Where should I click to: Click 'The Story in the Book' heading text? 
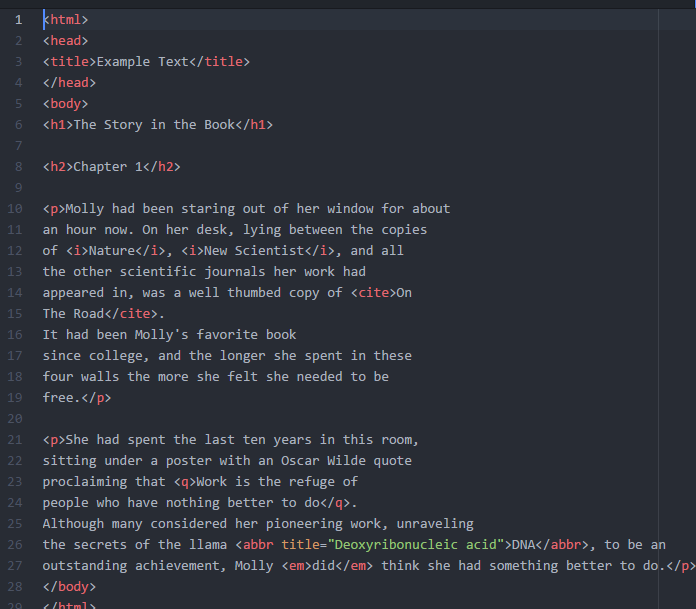pos(154,125)
